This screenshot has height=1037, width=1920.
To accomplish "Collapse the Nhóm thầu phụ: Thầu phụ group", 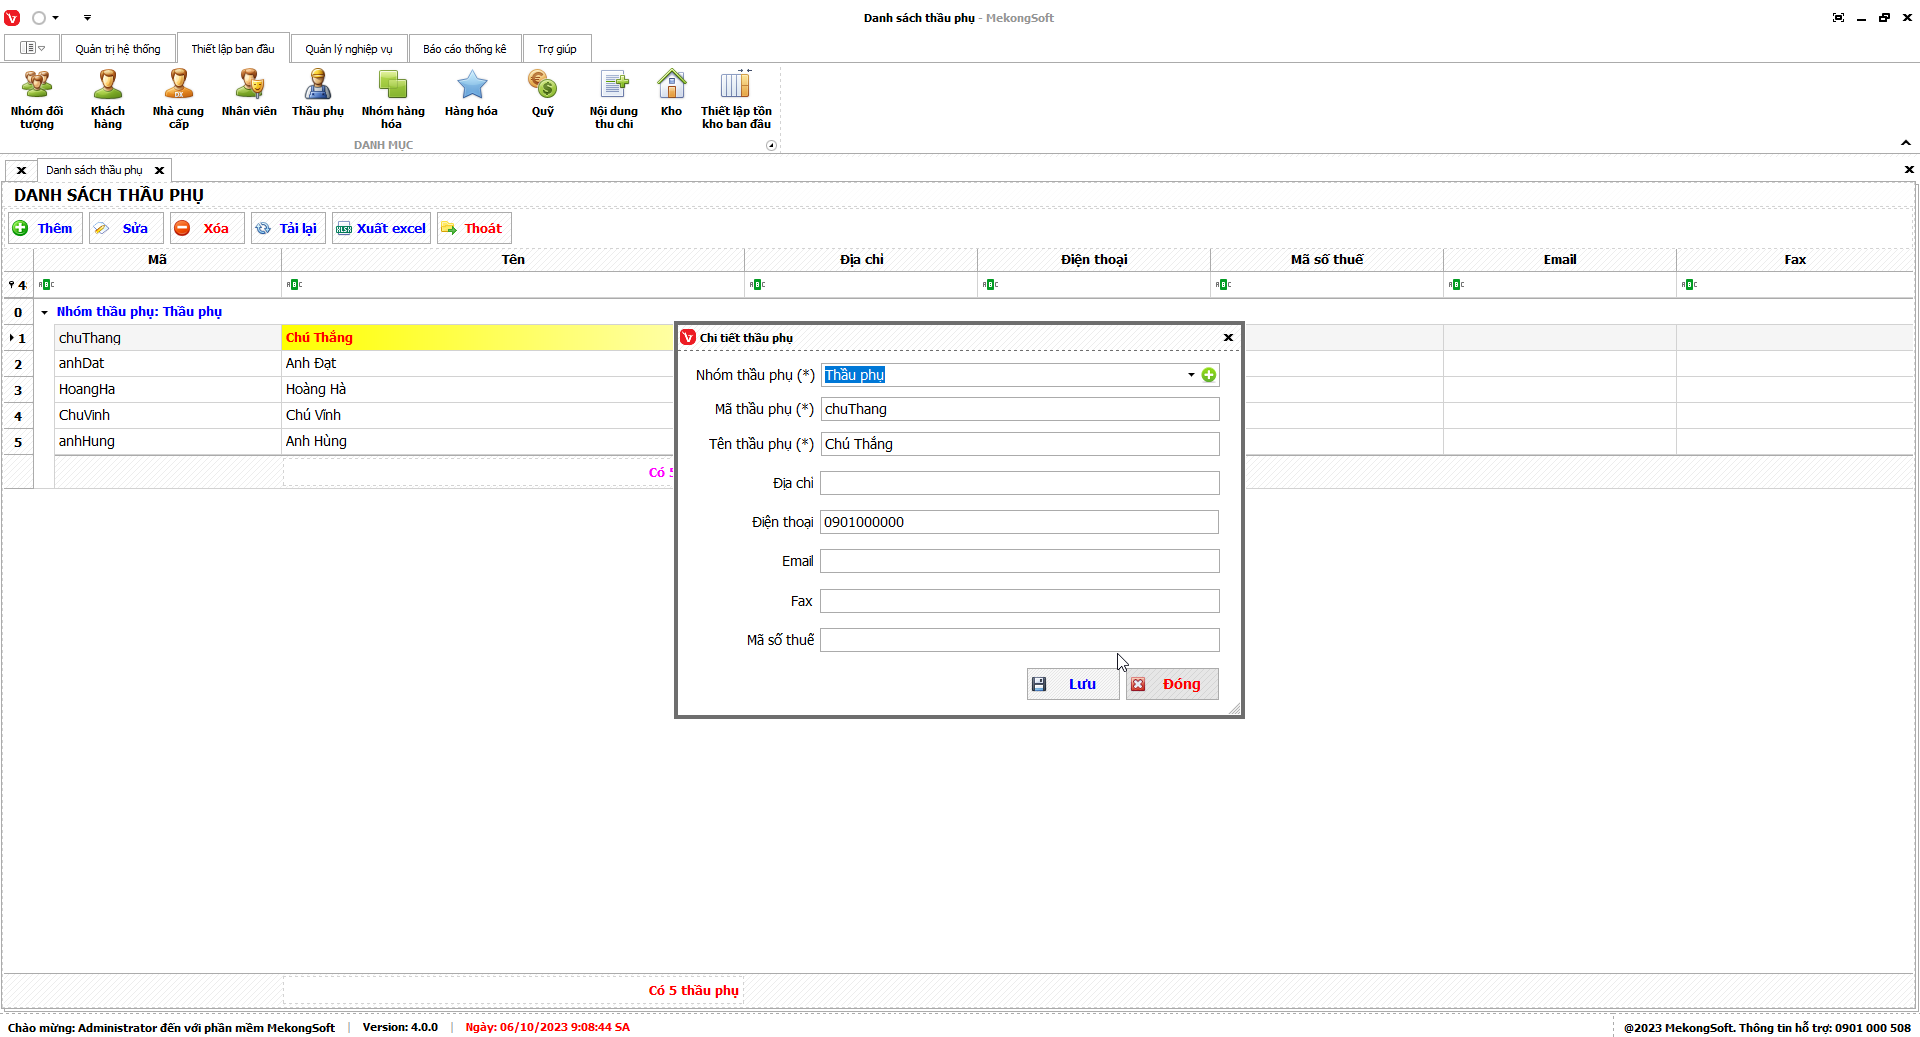I will (45, 312).
